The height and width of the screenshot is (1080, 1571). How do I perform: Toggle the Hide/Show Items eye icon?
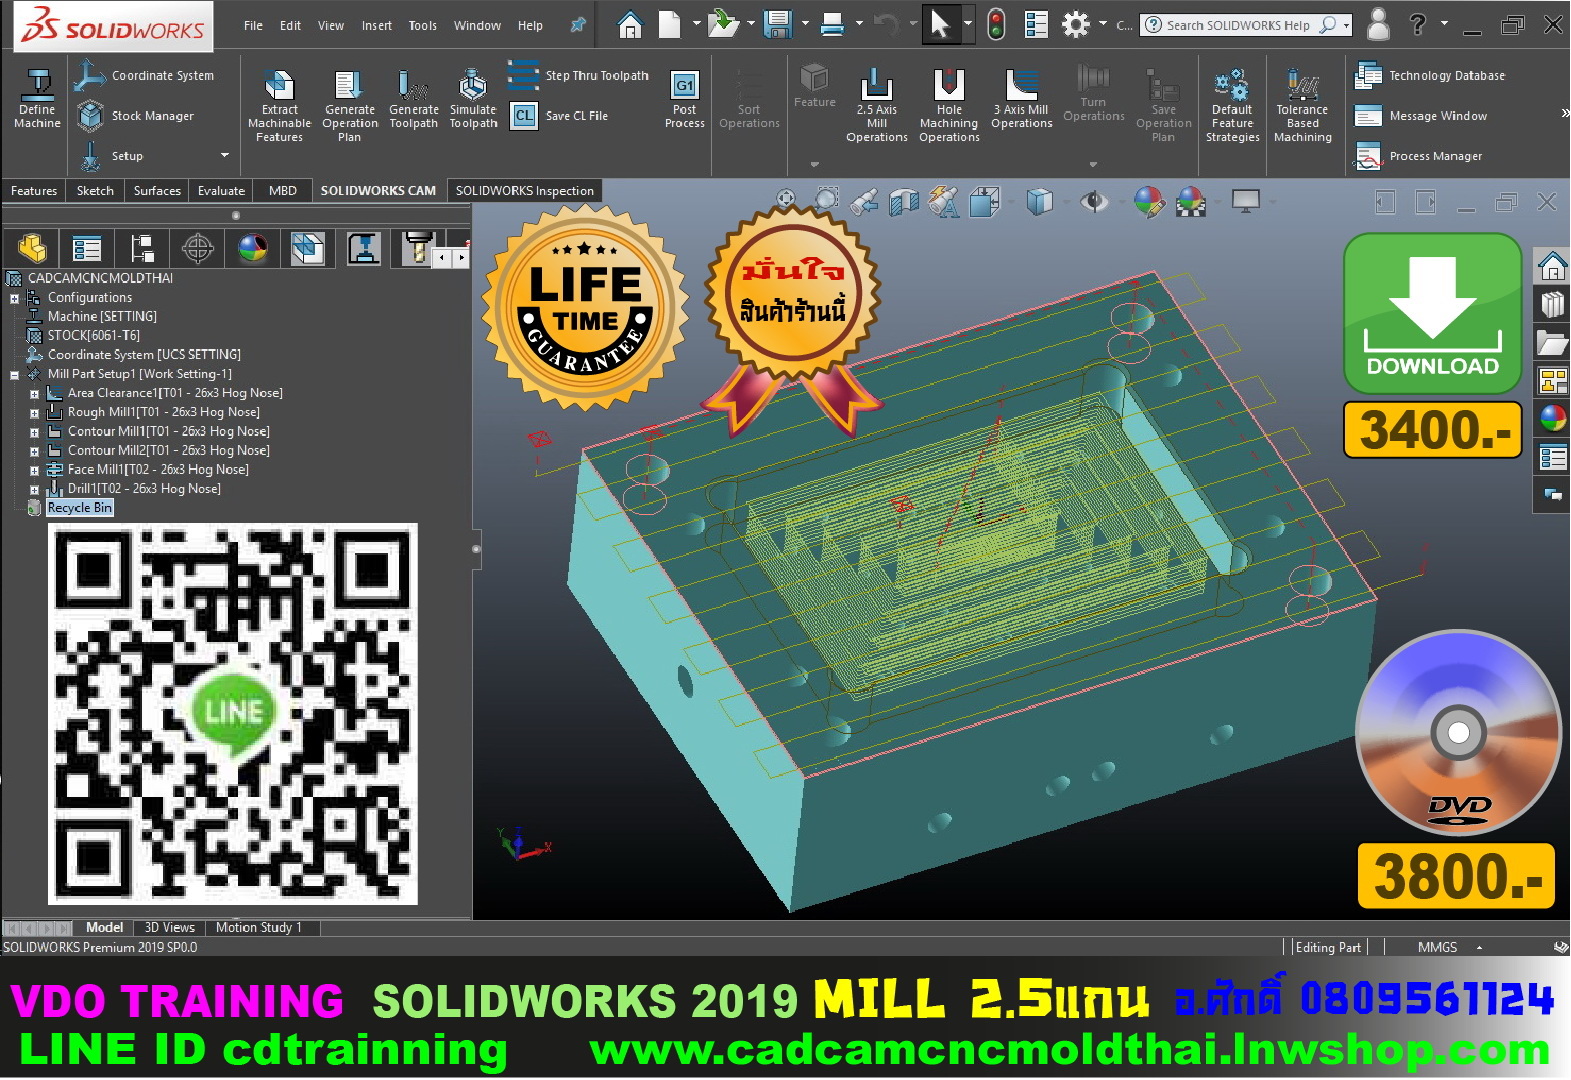coord(1094,202)
